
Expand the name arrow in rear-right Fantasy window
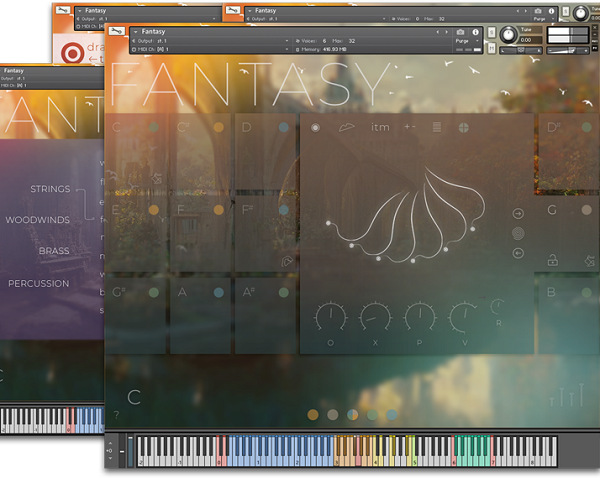(x=249, y=11)
